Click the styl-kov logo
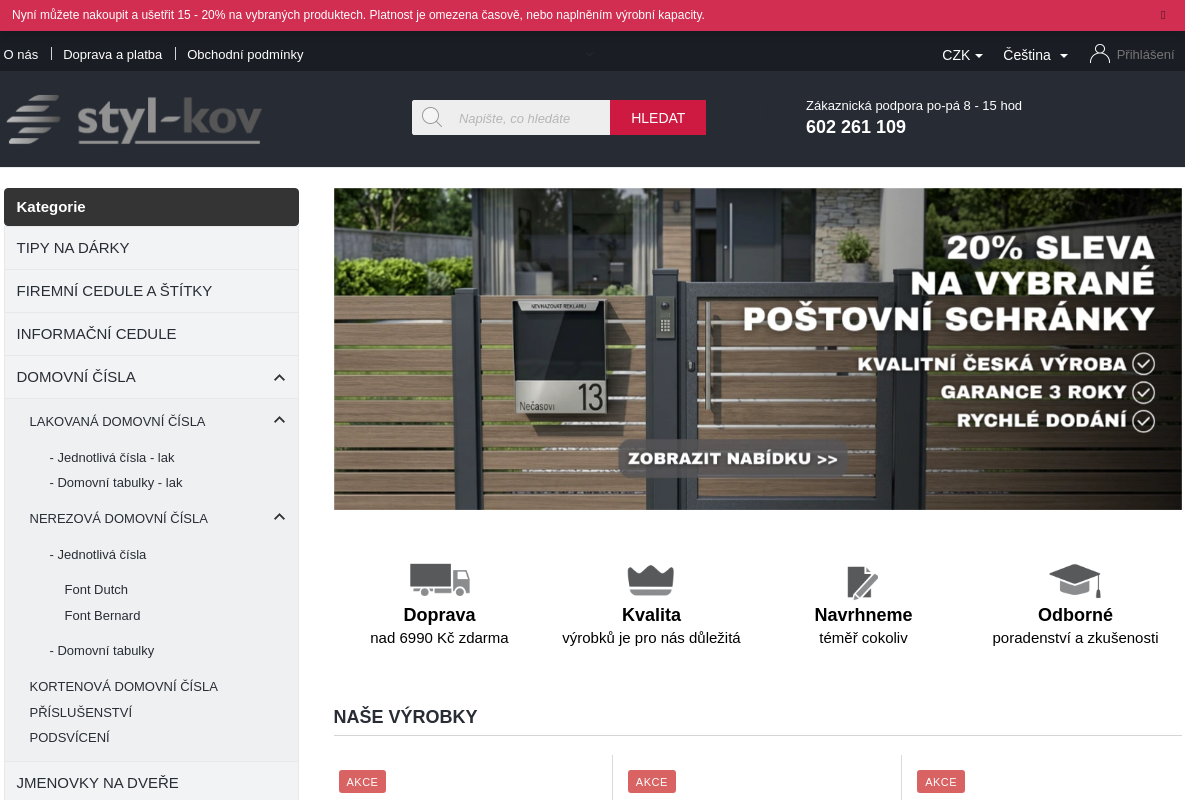This screenshot has height=800, width=1200. (x=134, y=120)
